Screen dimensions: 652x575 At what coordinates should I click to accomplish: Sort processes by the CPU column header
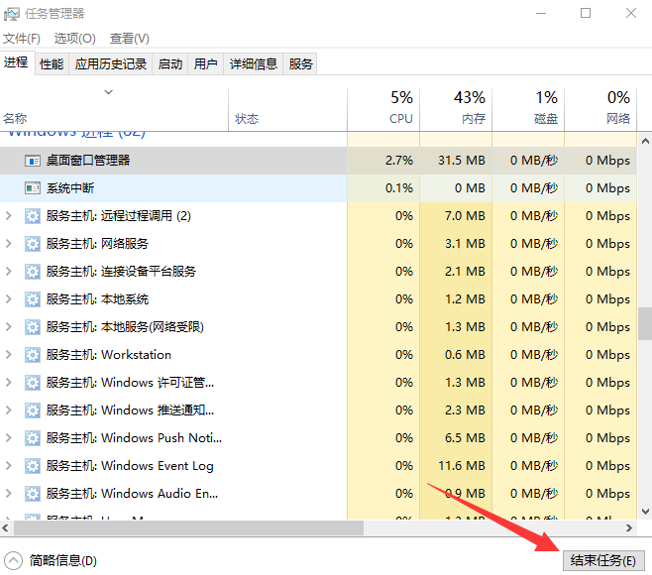click(400, 108)
